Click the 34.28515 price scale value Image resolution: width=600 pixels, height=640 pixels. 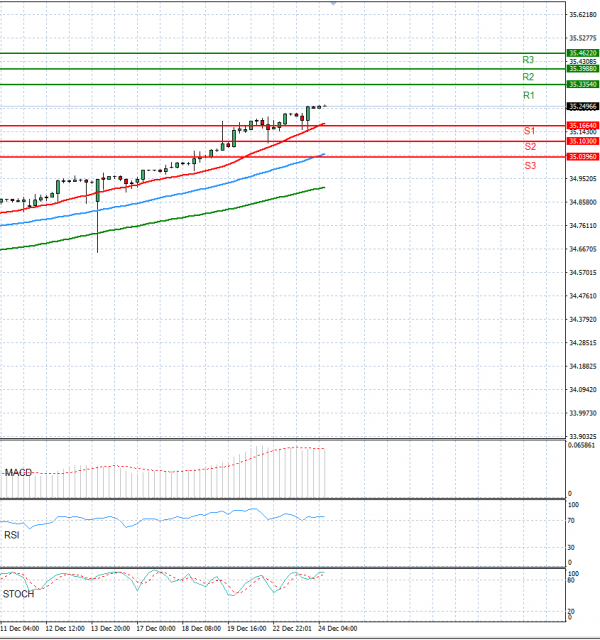tap(583, 343)
